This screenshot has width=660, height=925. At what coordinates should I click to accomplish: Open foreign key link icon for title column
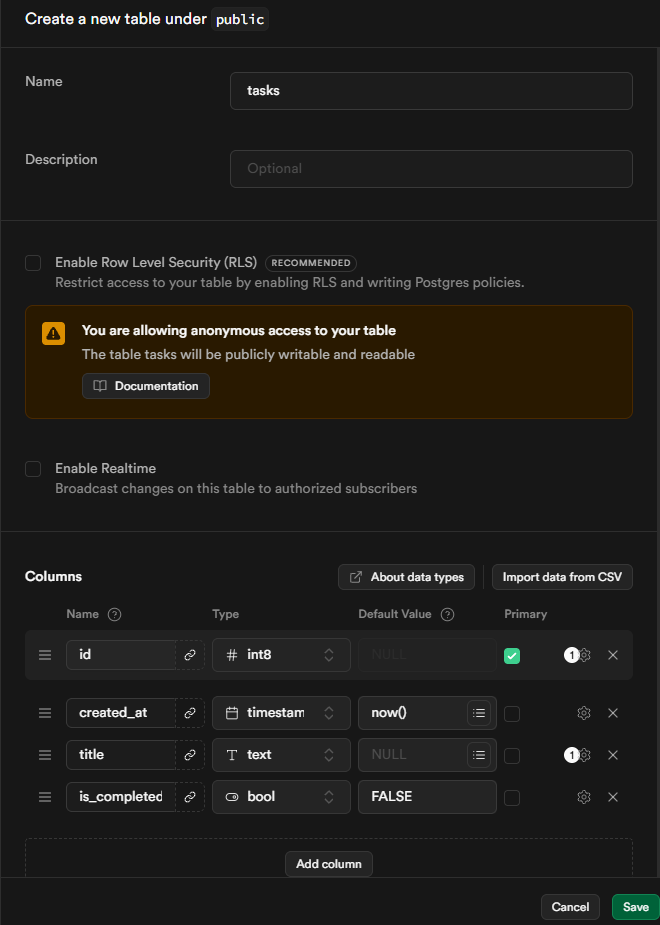(189, 755)
